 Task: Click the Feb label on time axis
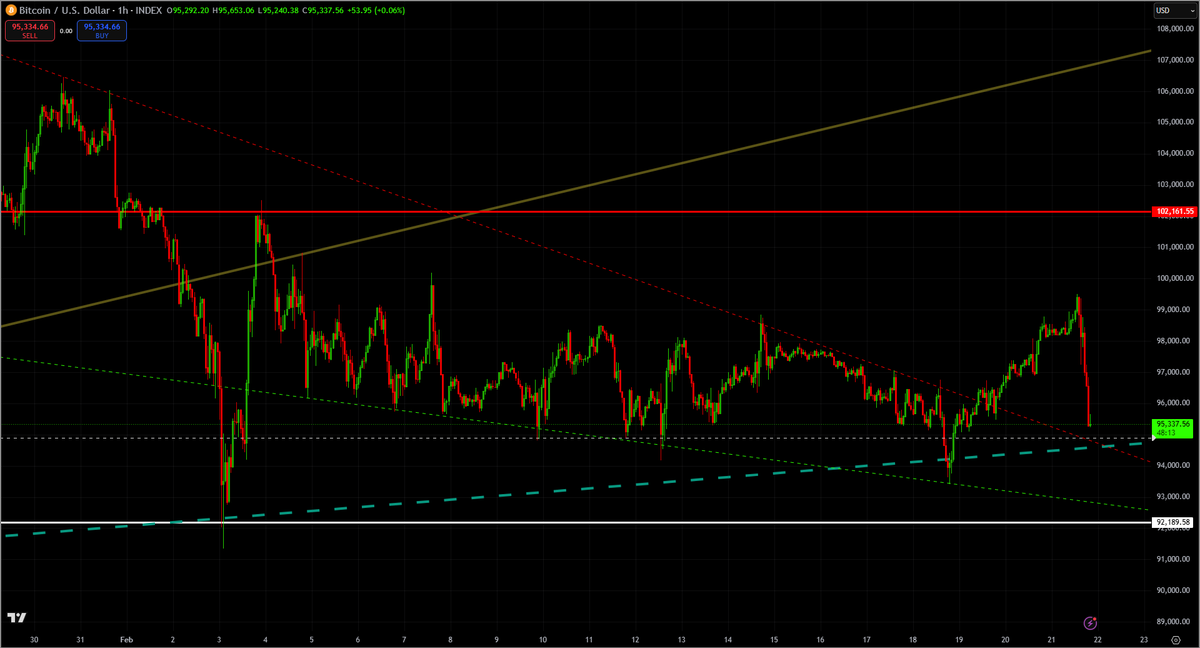coord(126,638)
